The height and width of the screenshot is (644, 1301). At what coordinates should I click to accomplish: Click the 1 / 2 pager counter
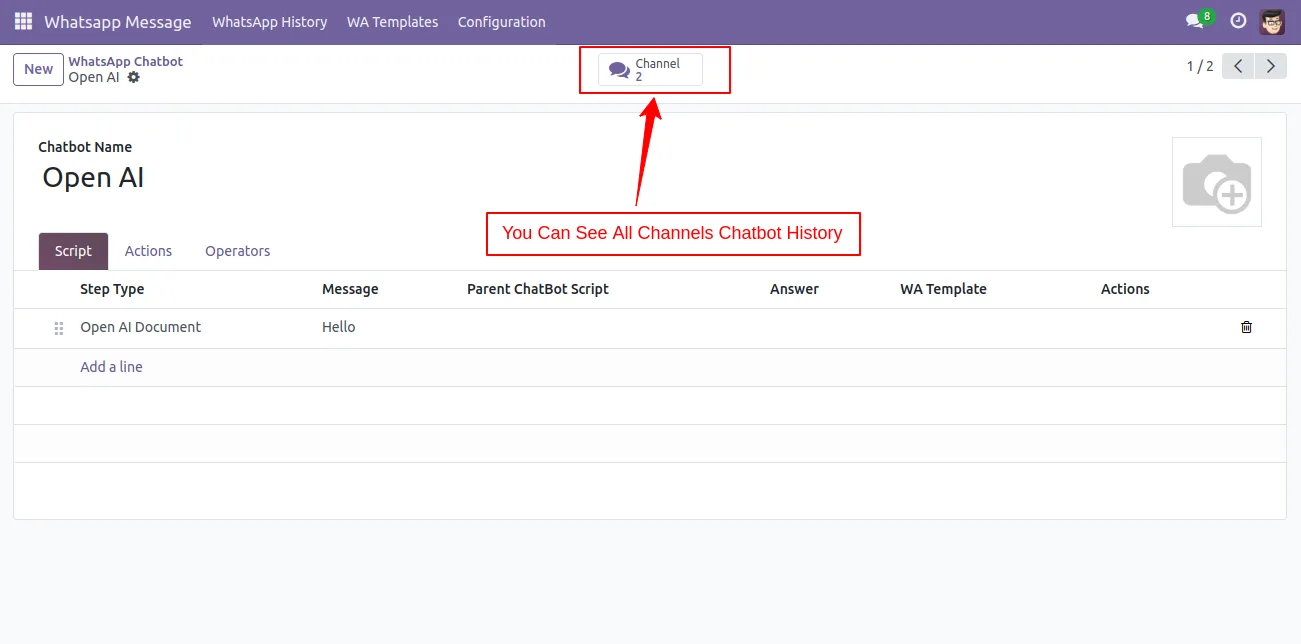tap(1200, 66)
